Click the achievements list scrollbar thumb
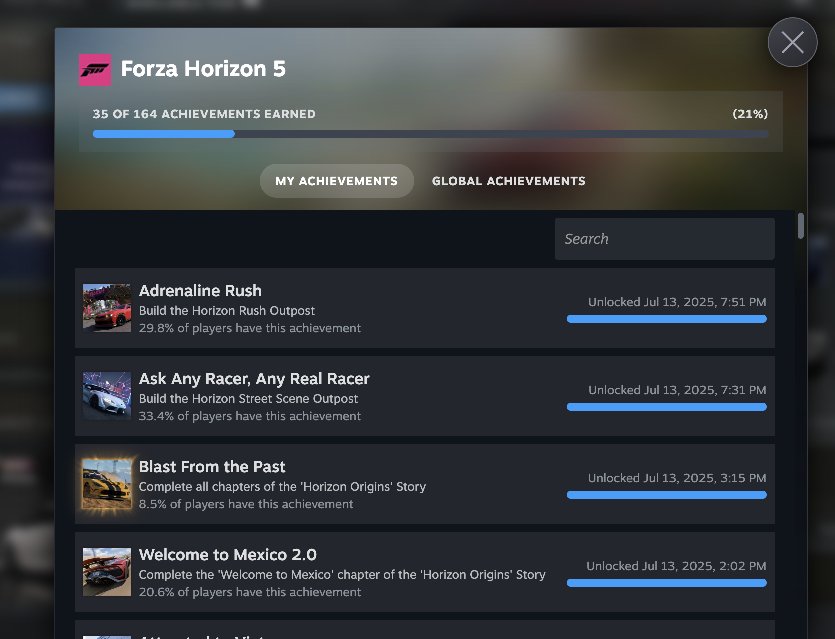This screenshot has width=835, height=639. tap(801, 225)
